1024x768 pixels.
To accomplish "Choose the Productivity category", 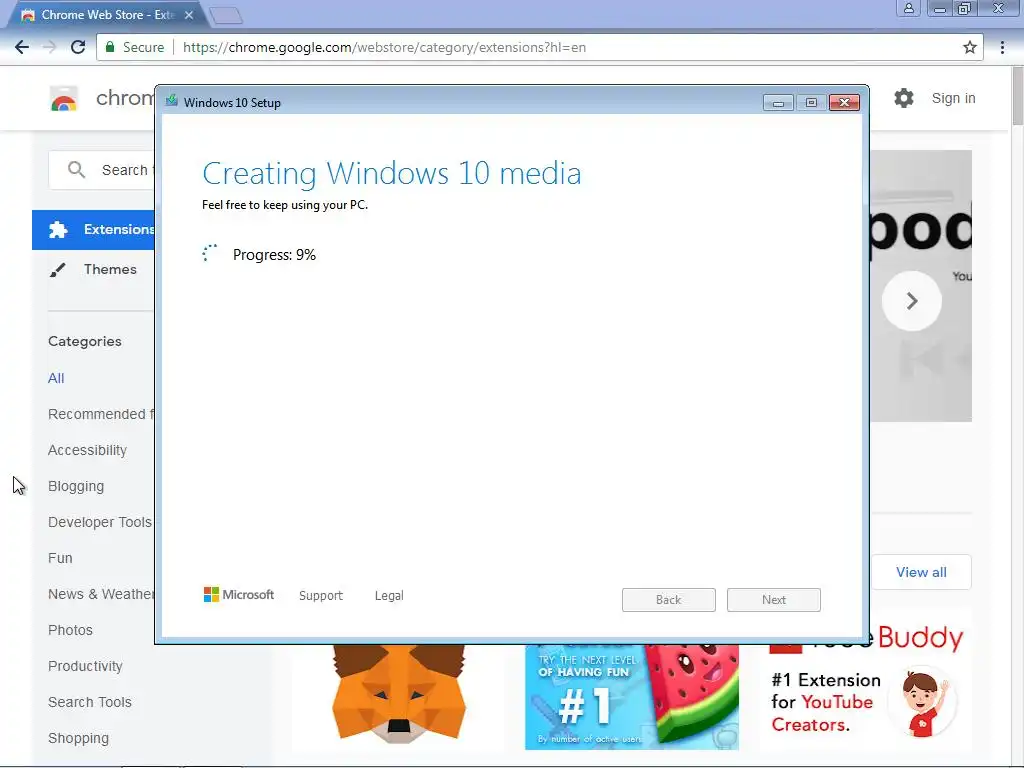I will (x=85, y=665).
